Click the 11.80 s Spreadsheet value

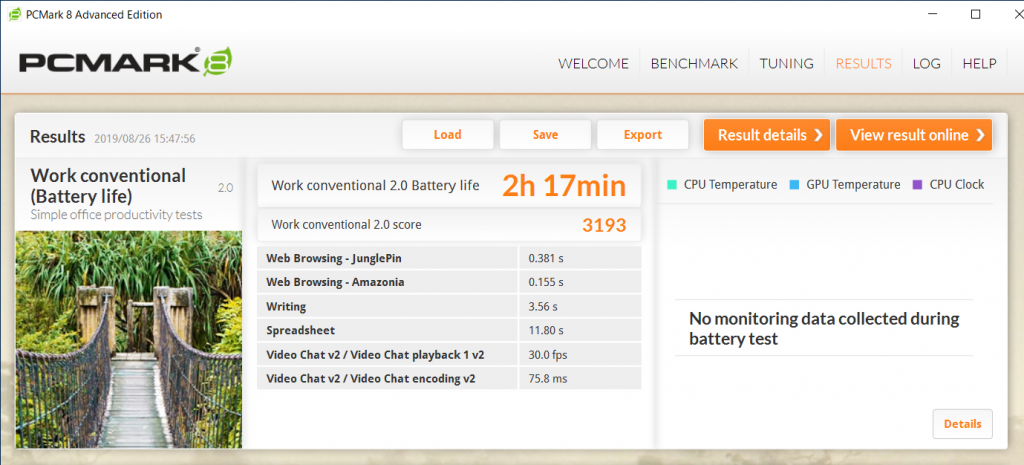point(545,330)
